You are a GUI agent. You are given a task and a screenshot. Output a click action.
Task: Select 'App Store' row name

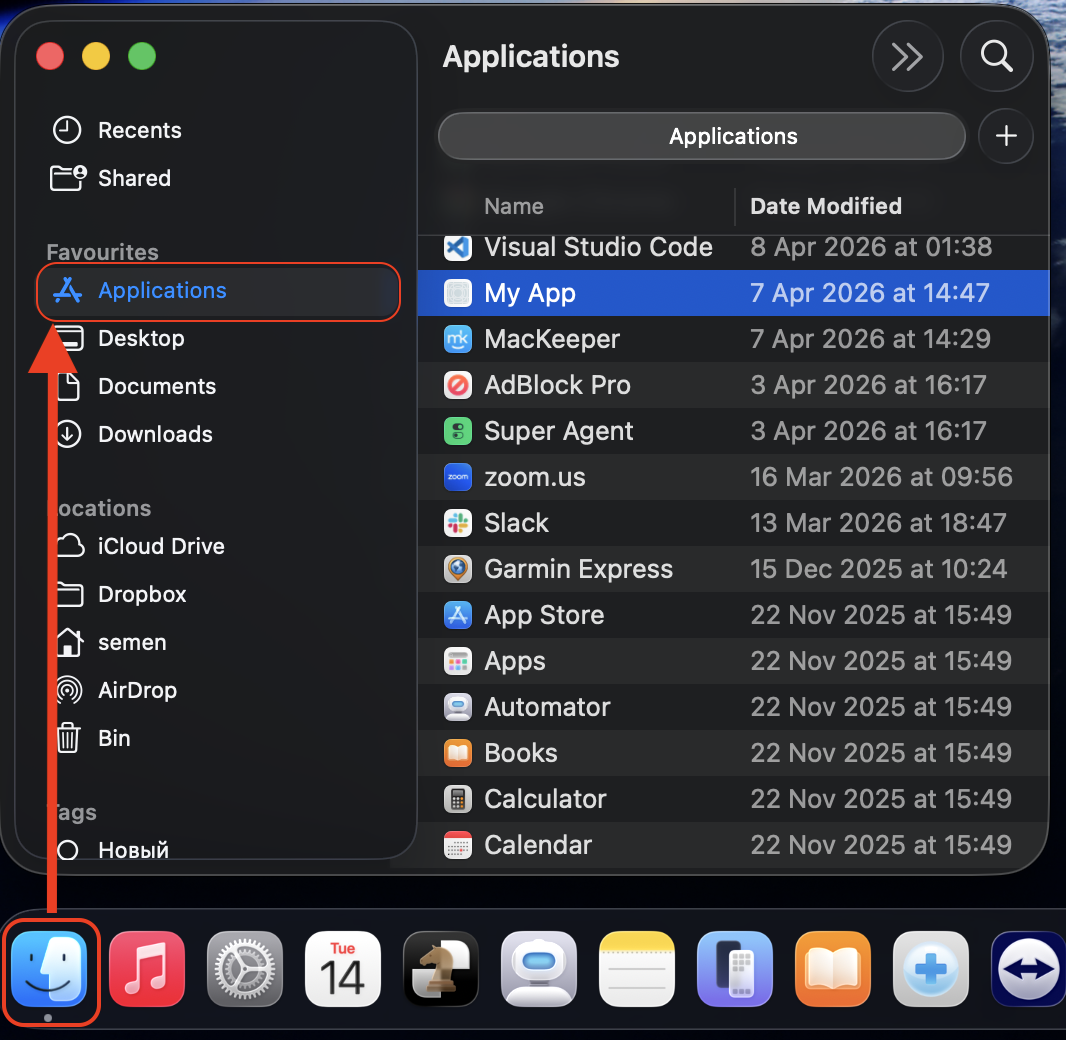coord(544,615)
